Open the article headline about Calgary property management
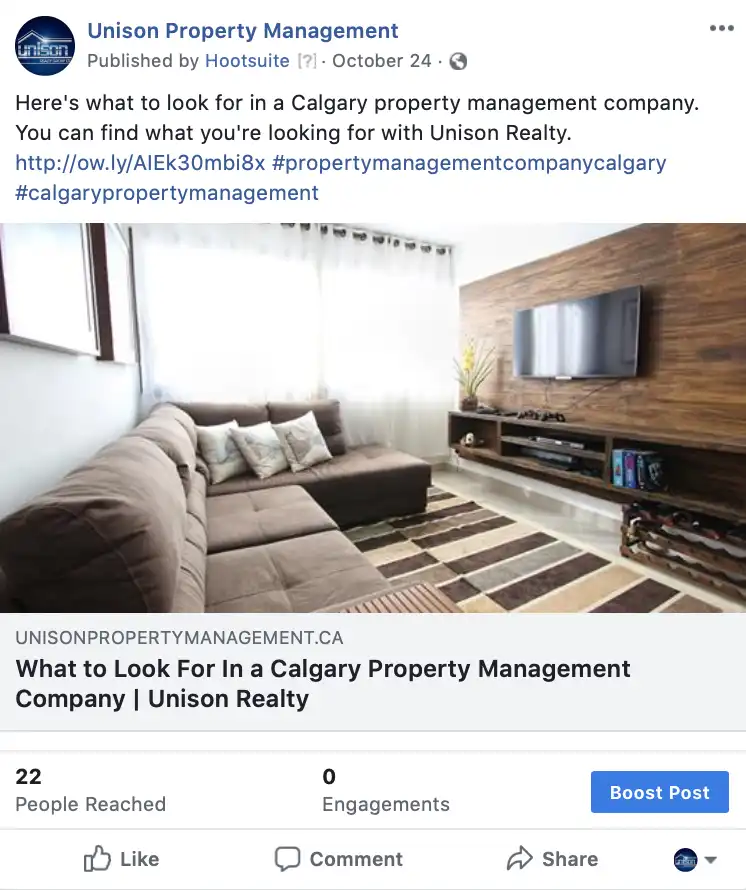This screenshot has width=746, height=890. [322, 683]
